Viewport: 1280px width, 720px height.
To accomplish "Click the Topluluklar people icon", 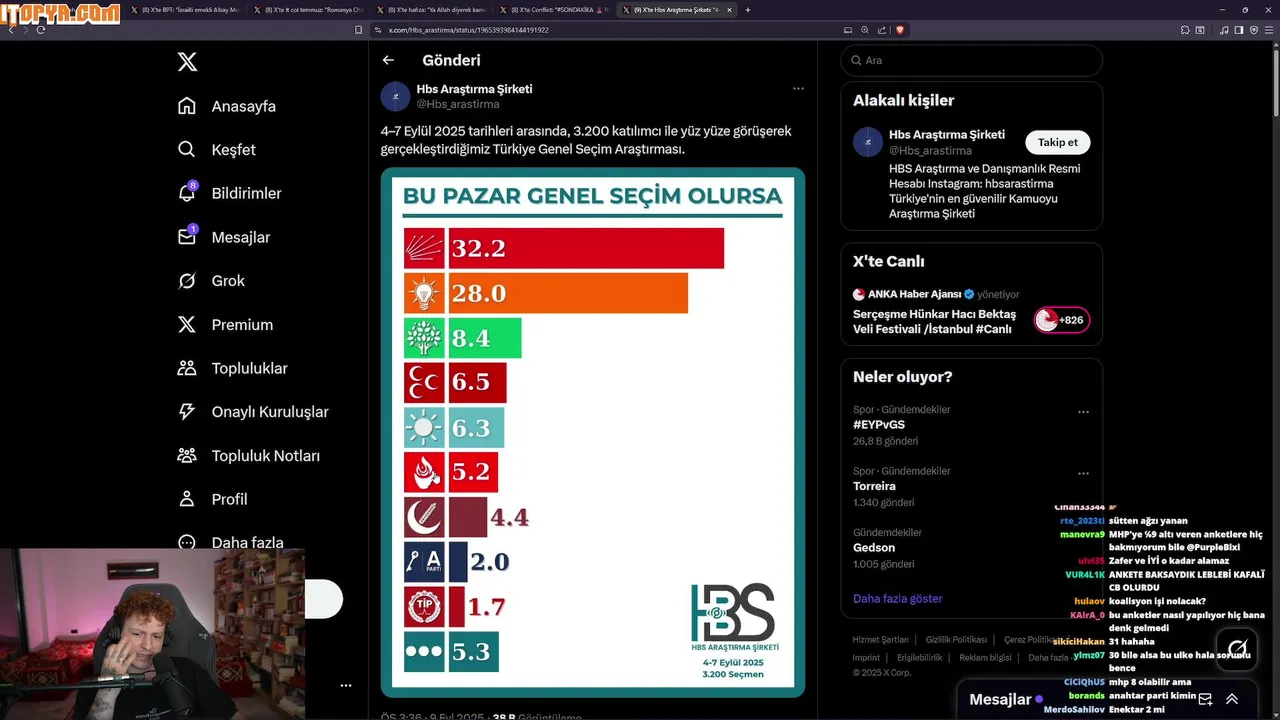I will coord(187,368).
